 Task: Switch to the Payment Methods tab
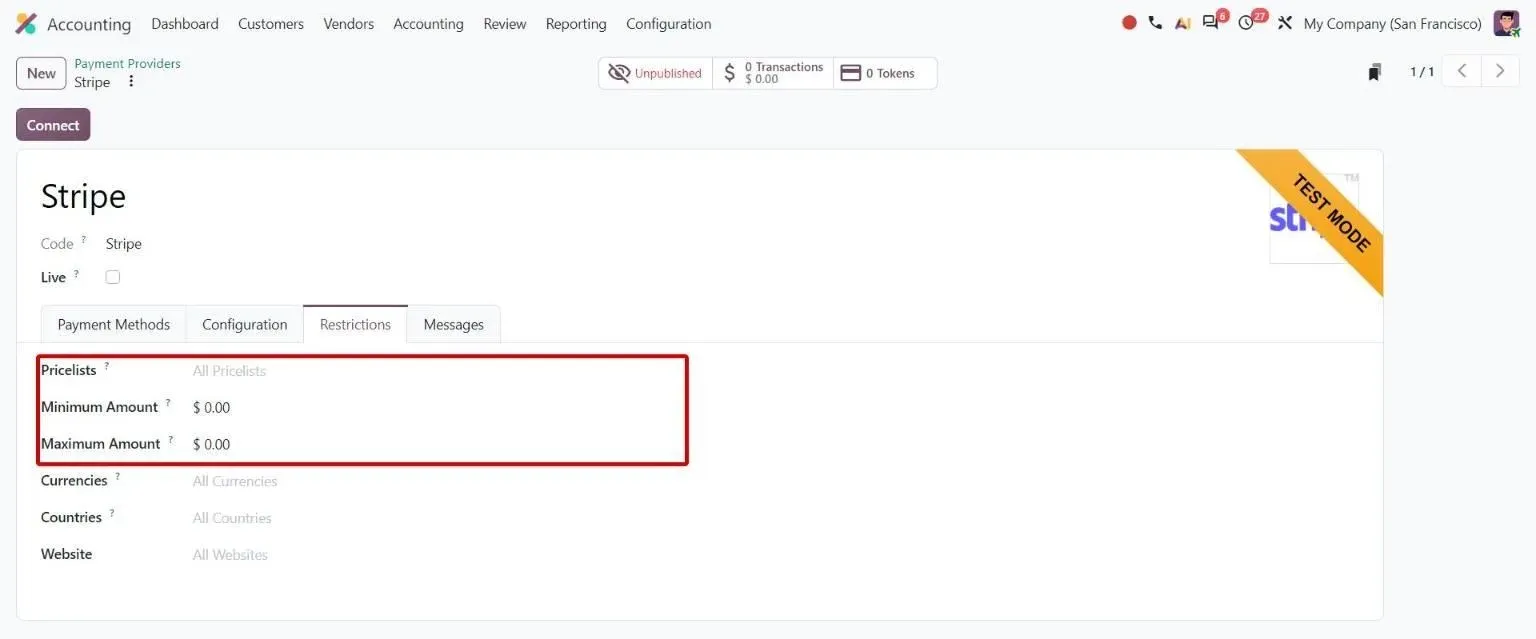pos(114,324)
